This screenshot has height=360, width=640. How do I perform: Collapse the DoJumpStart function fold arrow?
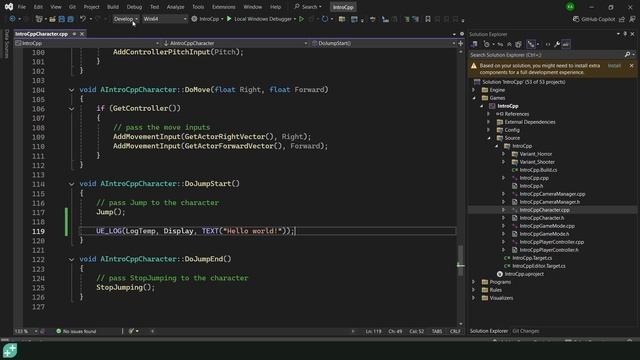71,184
